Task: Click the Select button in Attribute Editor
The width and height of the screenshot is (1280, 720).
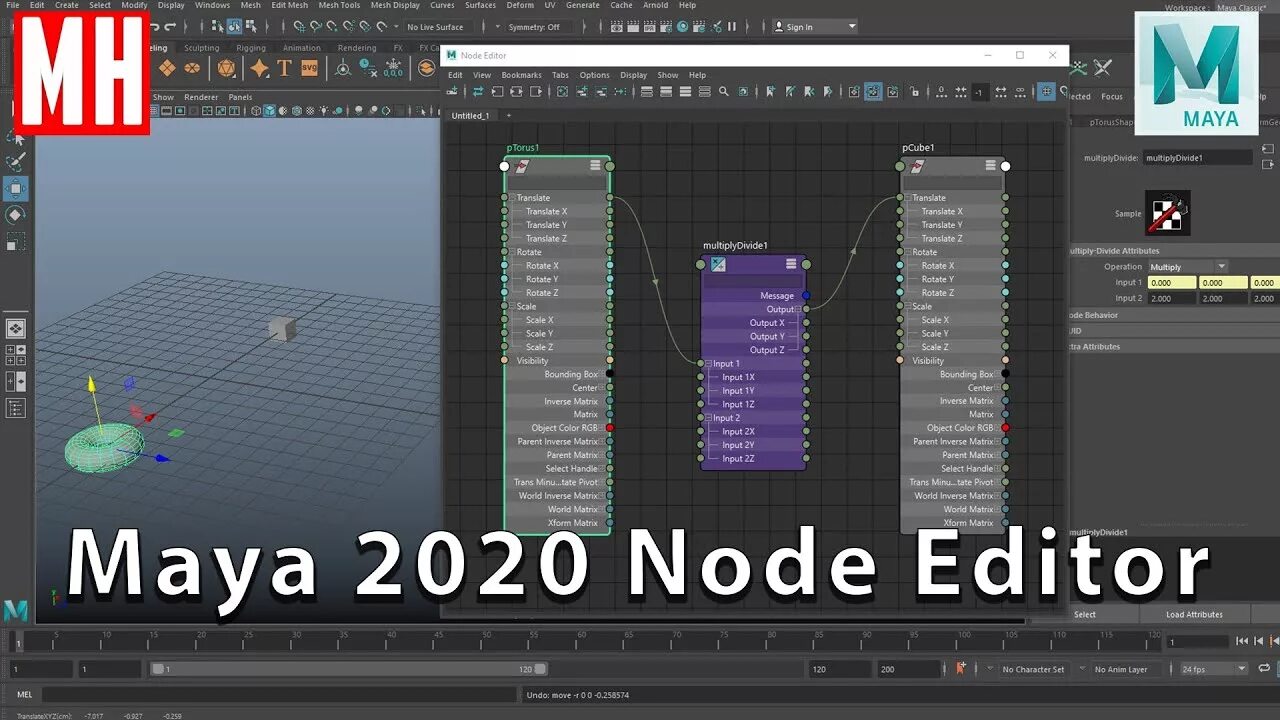Action: [x=1085, y=614]
